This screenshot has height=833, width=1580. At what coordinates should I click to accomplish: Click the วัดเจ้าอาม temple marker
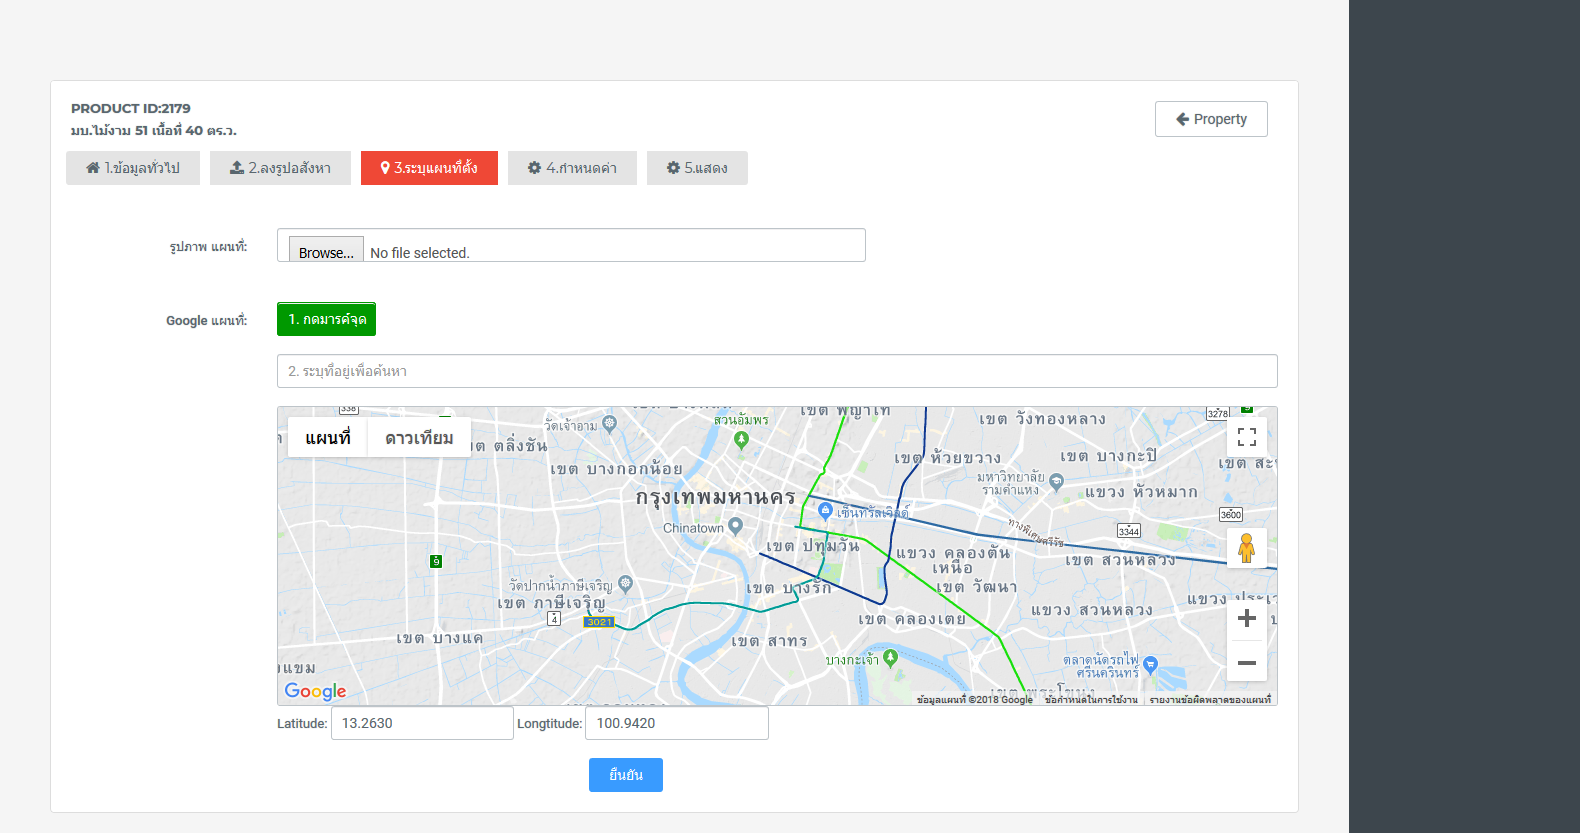(x=610, y=423)
